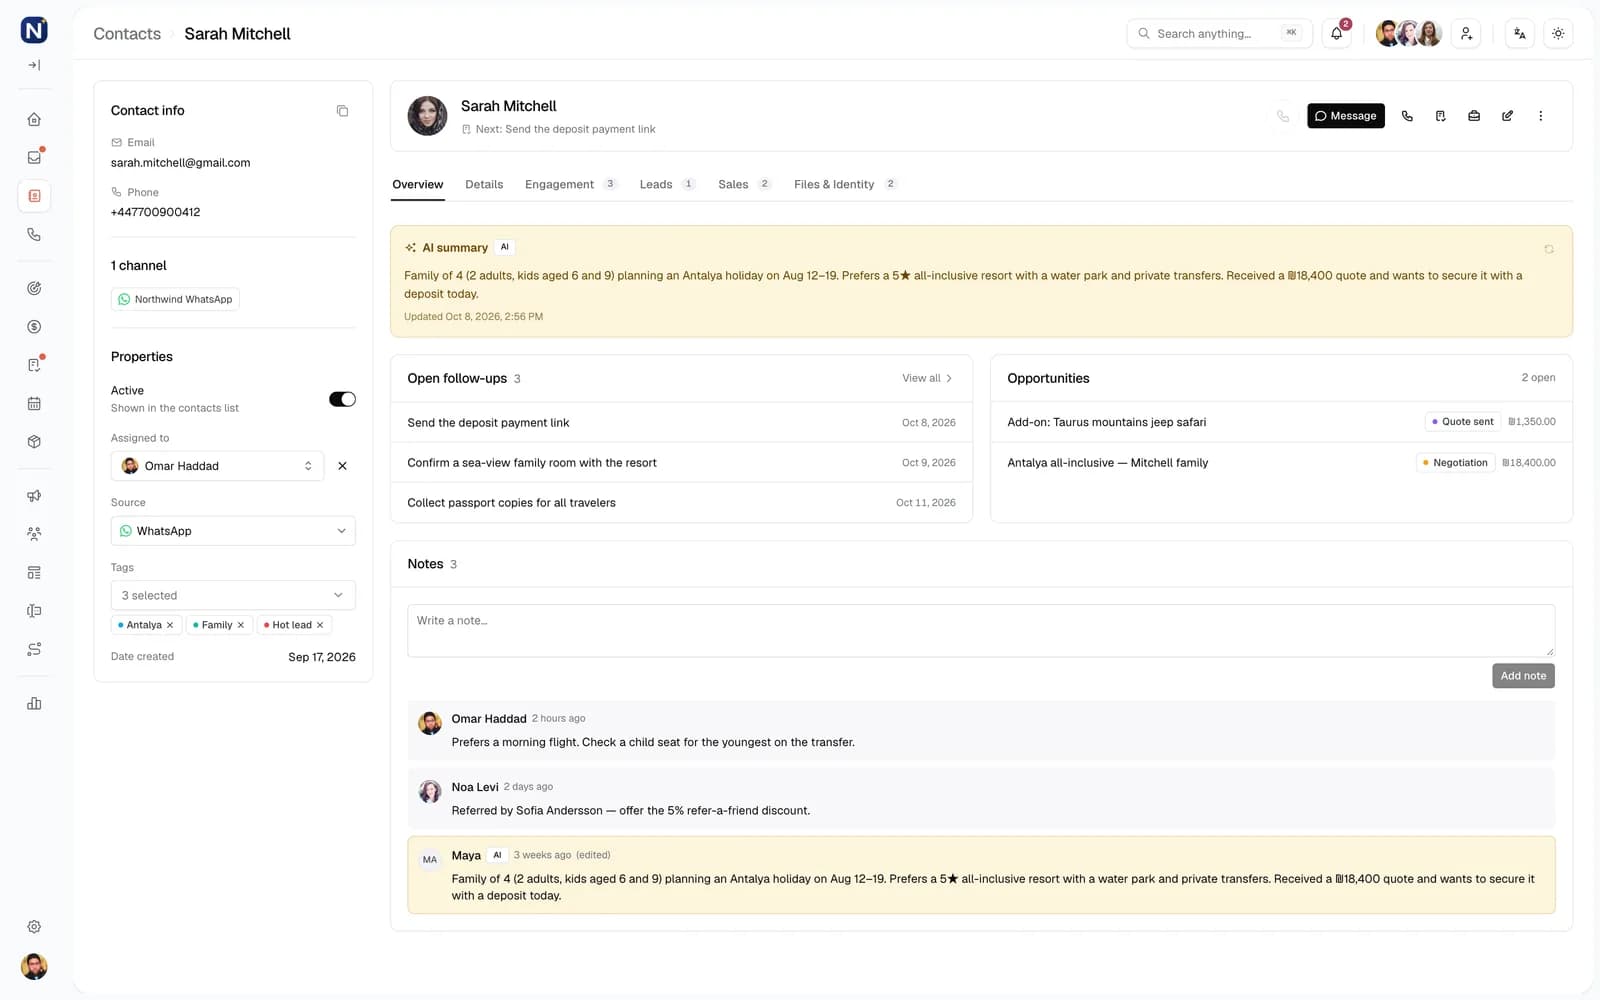Remove the Hot lead tag
The image size is (1600, 1000).
coord(320,625)
